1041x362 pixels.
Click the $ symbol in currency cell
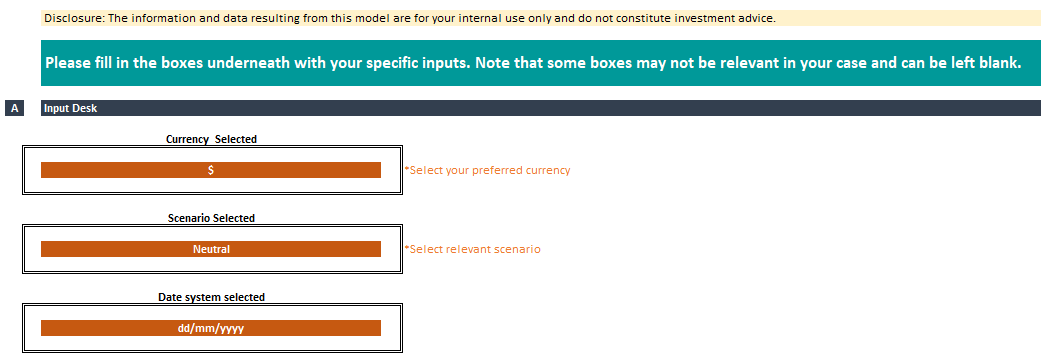pos(211,170)
